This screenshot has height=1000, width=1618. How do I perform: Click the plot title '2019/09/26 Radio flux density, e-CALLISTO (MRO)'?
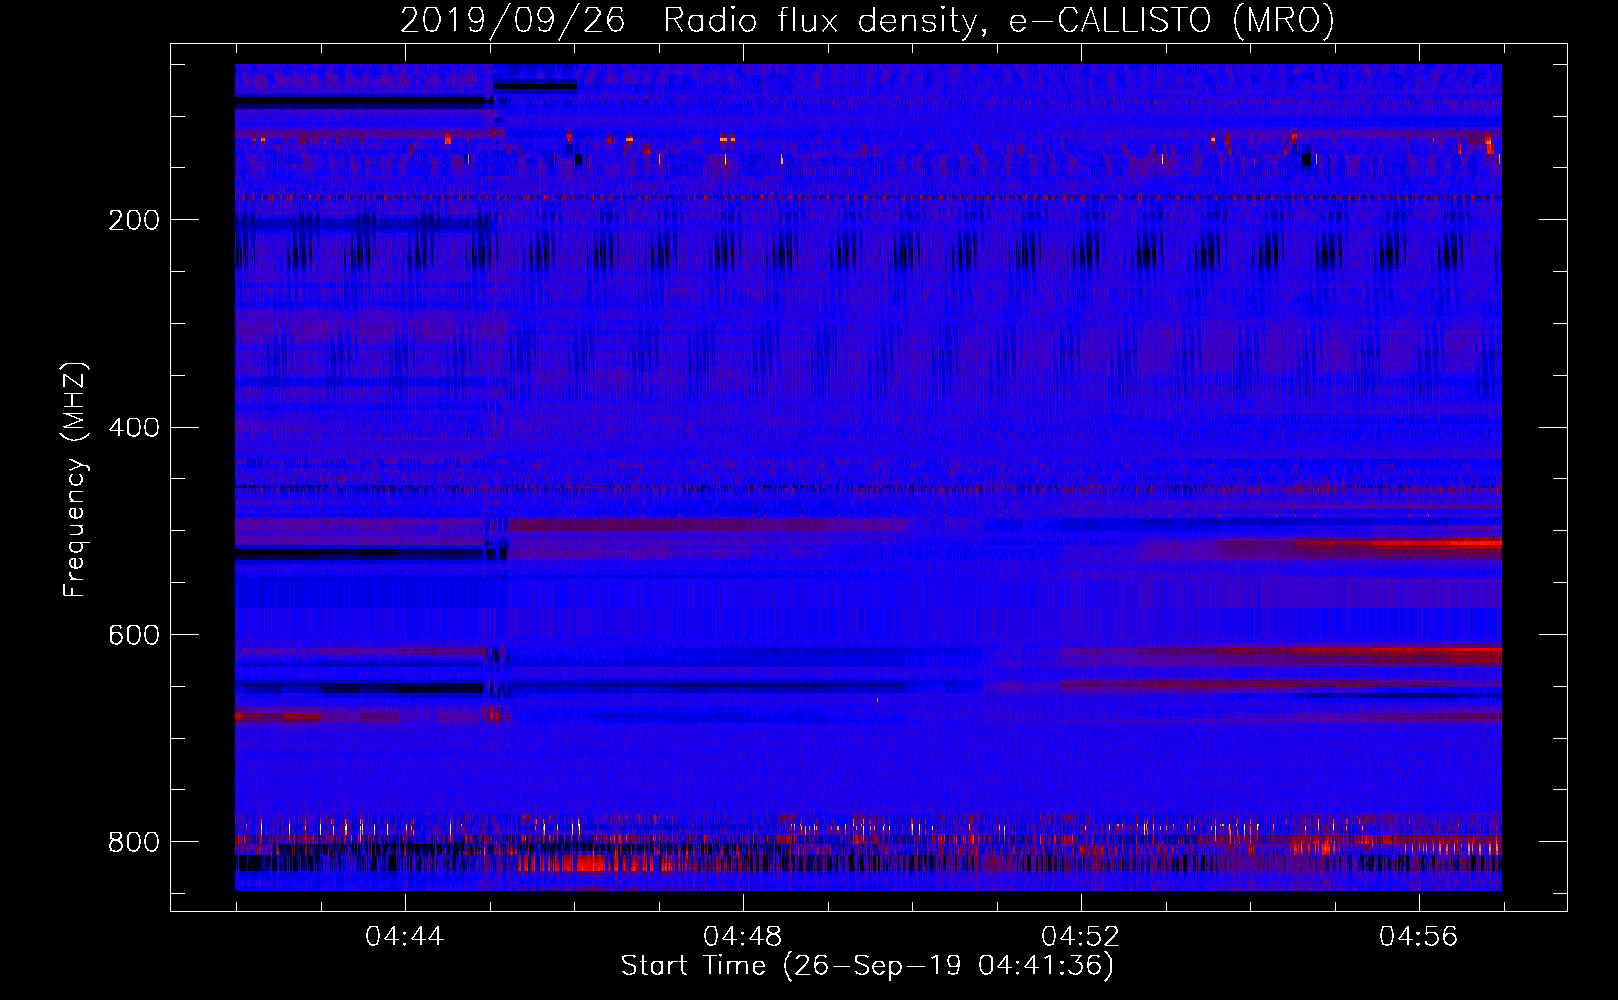(867, 21)
